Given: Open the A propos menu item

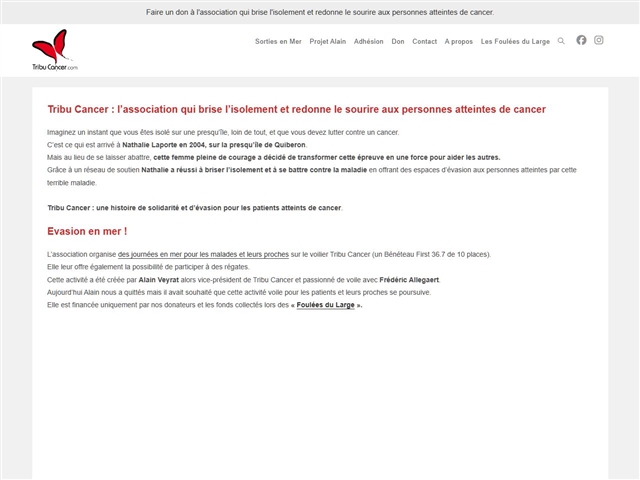Looking at the screenshot, I should (x=459, y=41).
